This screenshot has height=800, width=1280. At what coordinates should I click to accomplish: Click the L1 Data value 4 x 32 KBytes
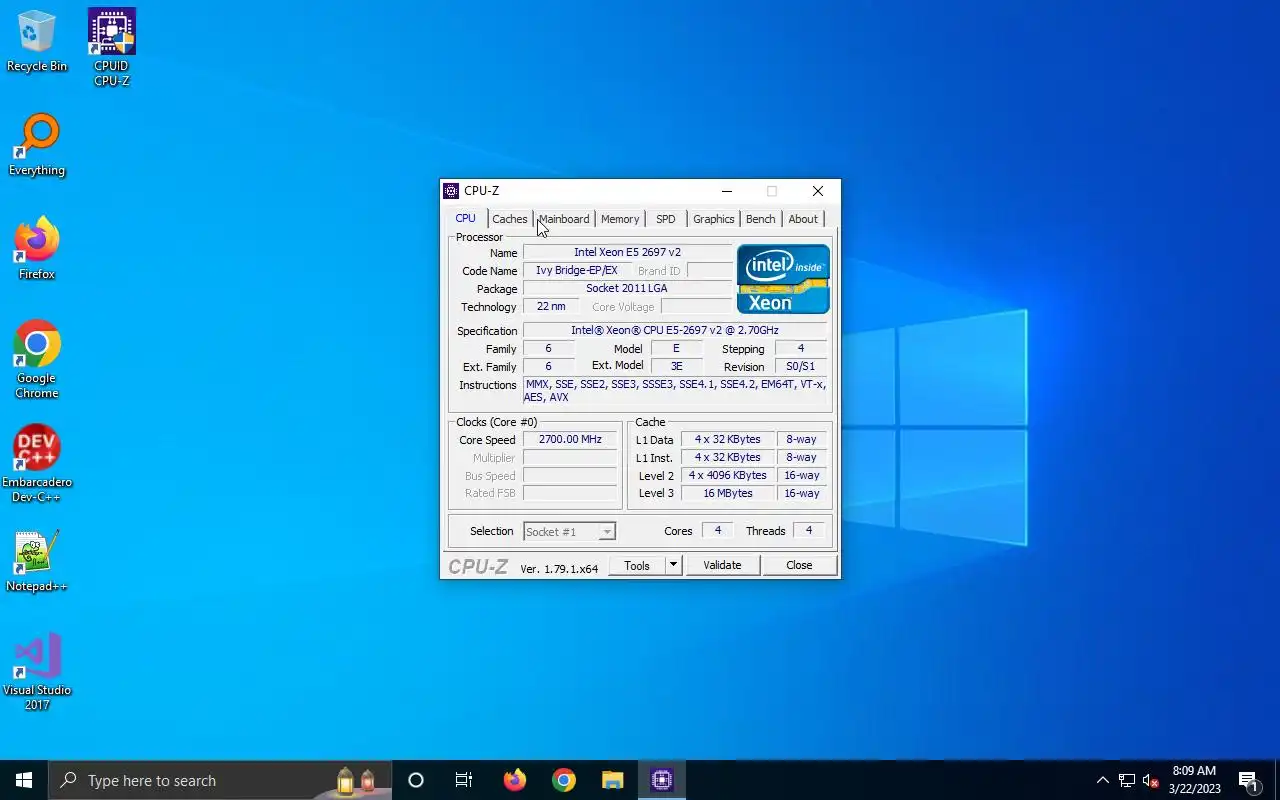pos(728,439)
